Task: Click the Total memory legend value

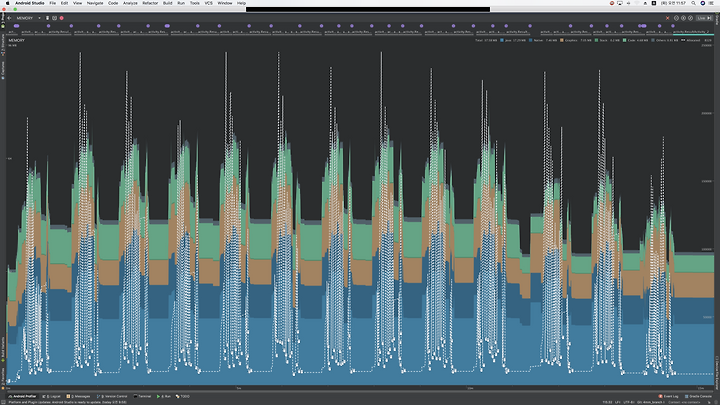Action: tap(486, 40)
